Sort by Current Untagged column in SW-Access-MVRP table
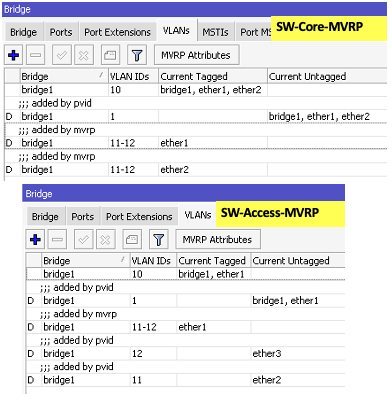The width and height of the screenshot is (392, 399). coord(298,261)
